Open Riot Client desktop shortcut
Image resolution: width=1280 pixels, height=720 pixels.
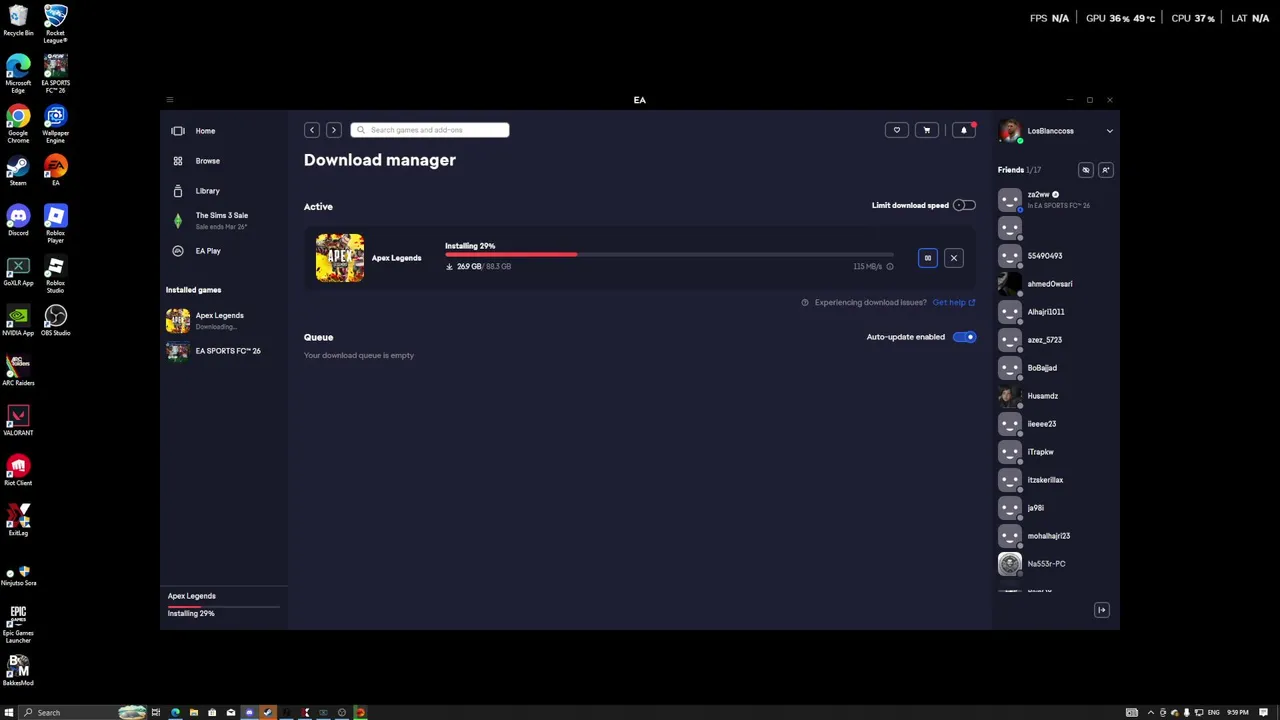click(x=18, y=471)
